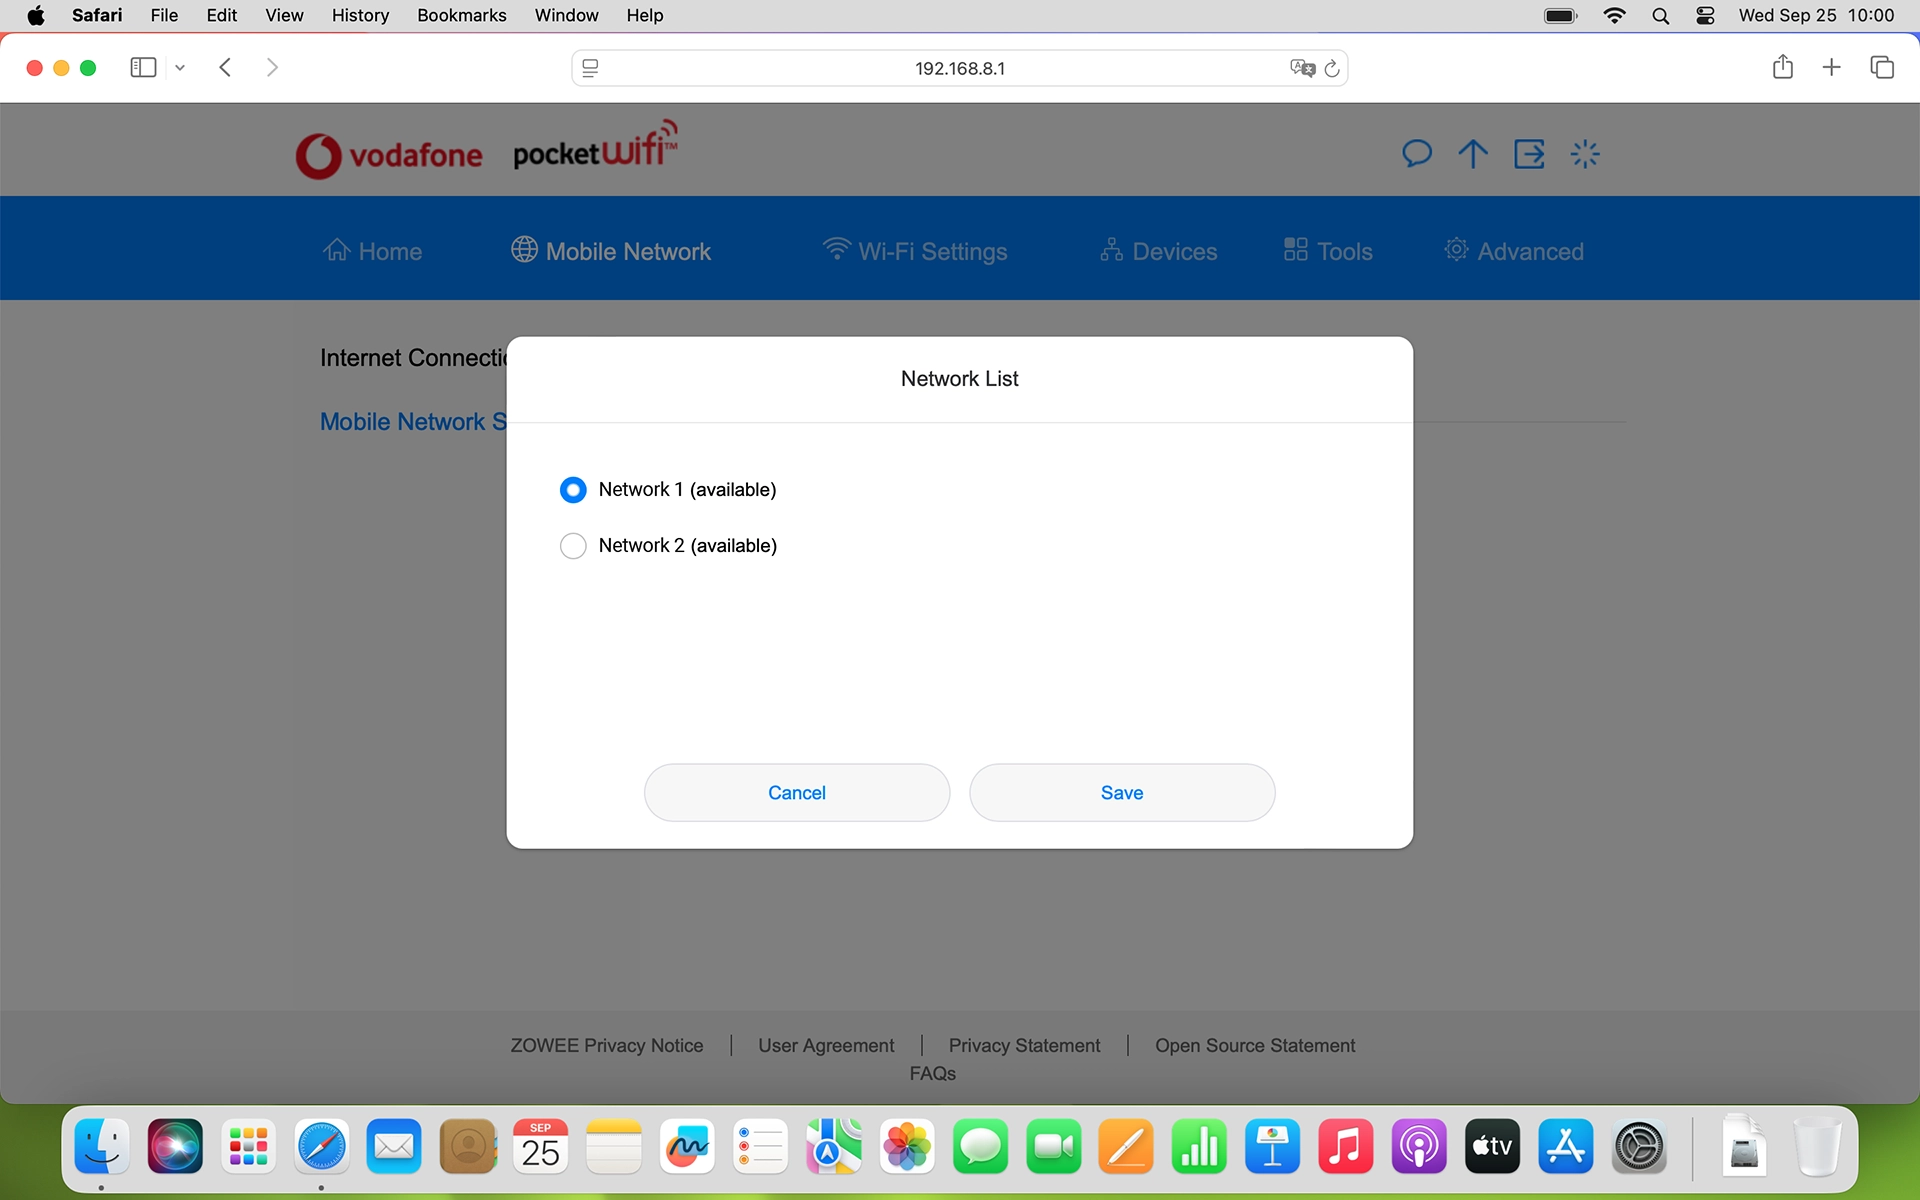Go to Wi-Fi Settings
This screenshot has height=1200, width=1920.
915,251
